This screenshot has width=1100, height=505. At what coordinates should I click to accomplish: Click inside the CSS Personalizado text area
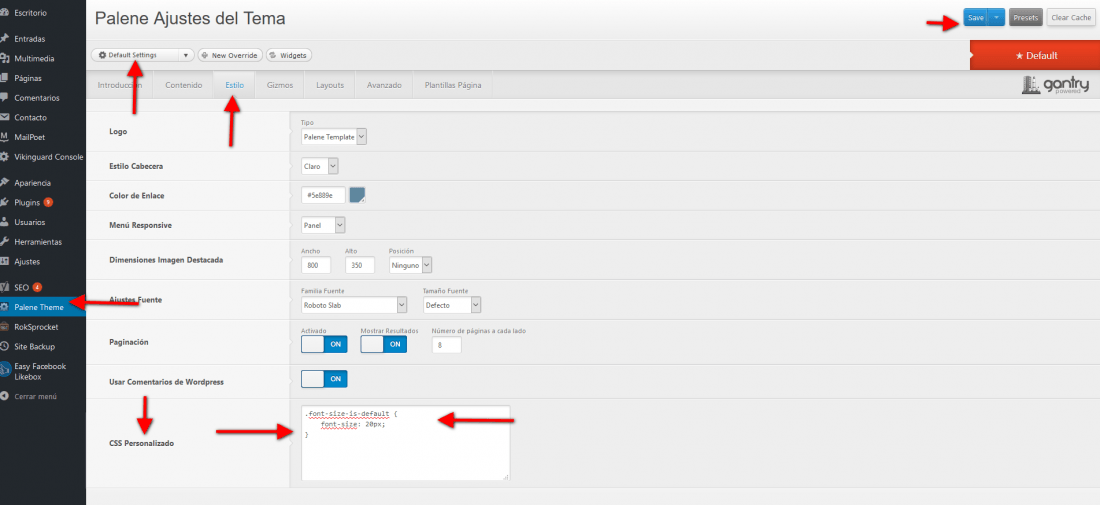(405, 443)
